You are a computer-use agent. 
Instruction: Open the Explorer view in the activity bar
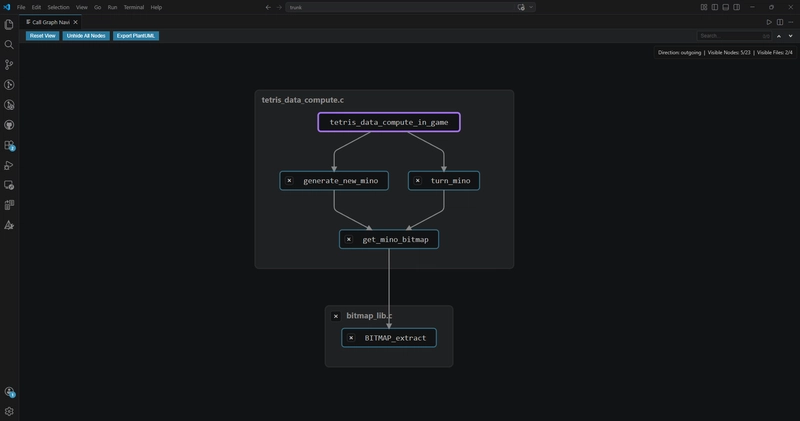tap(9, 24)
